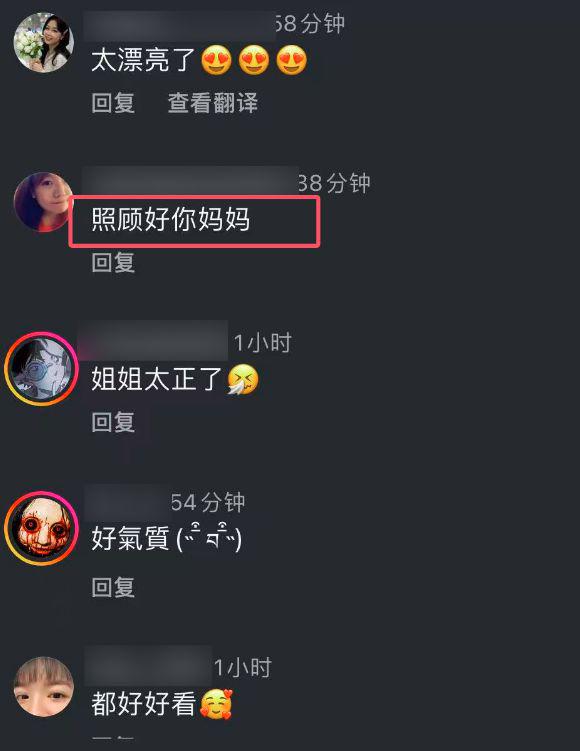Screen dimensions: 580x751
Task: Tap the avatar beside 都好好看 comment
Action: [x=43, y=687]
